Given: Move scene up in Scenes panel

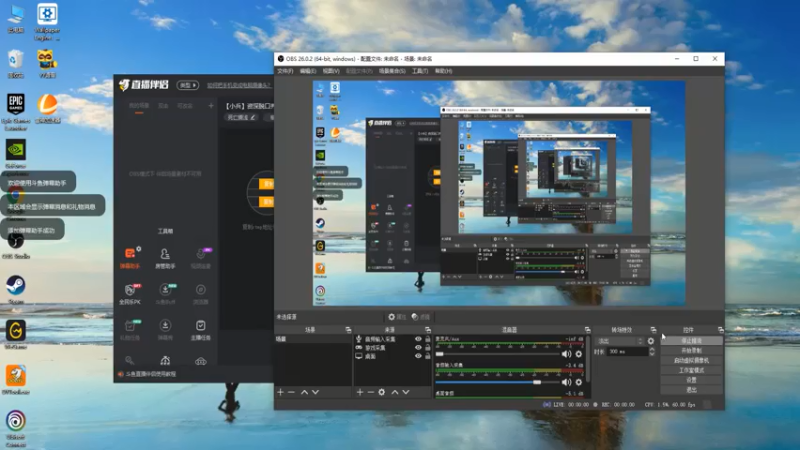Looking at the screenshot, I should 304,392.
